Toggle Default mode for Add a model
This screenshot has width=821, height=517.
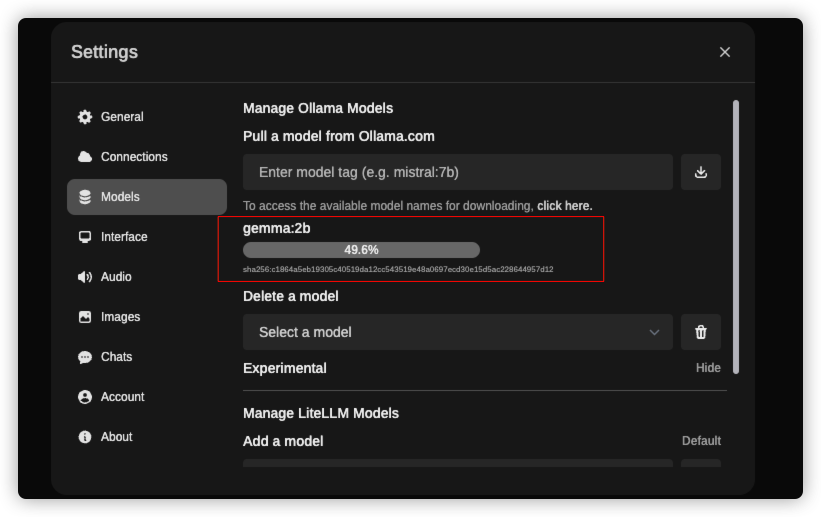pos(701,441)
